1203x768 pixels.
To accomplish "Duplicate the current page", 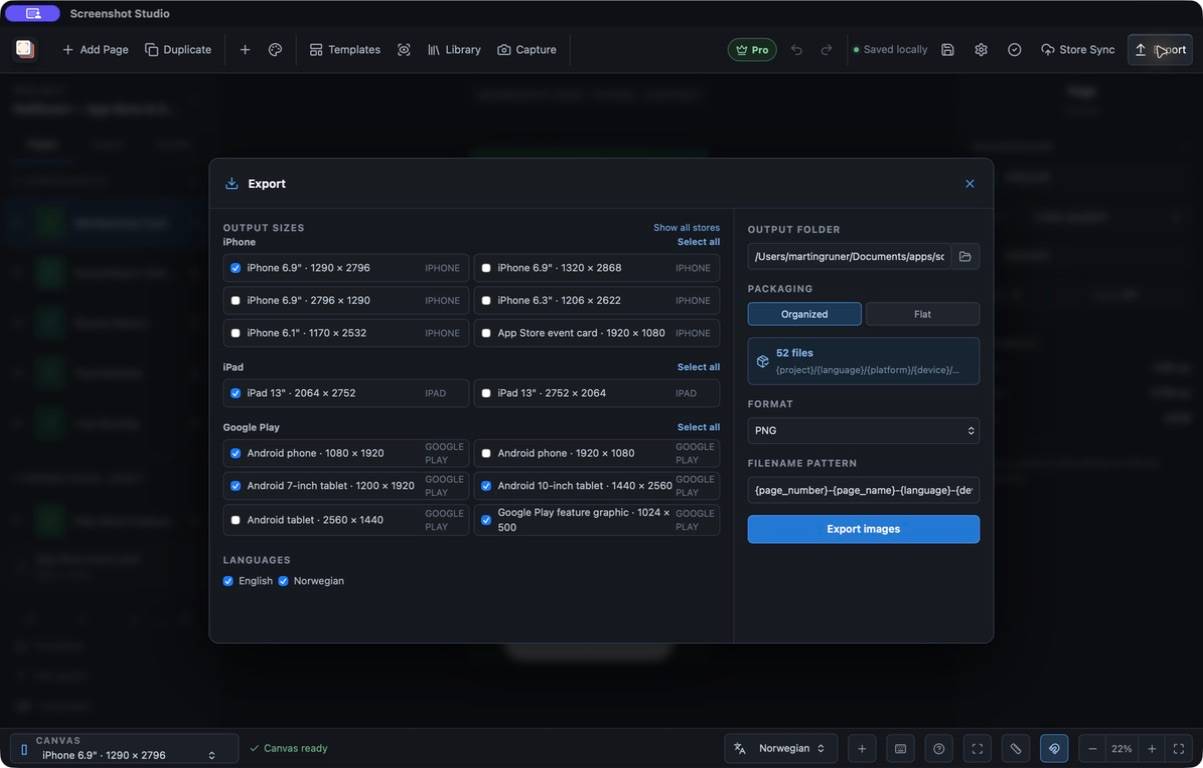I will 178,50.
